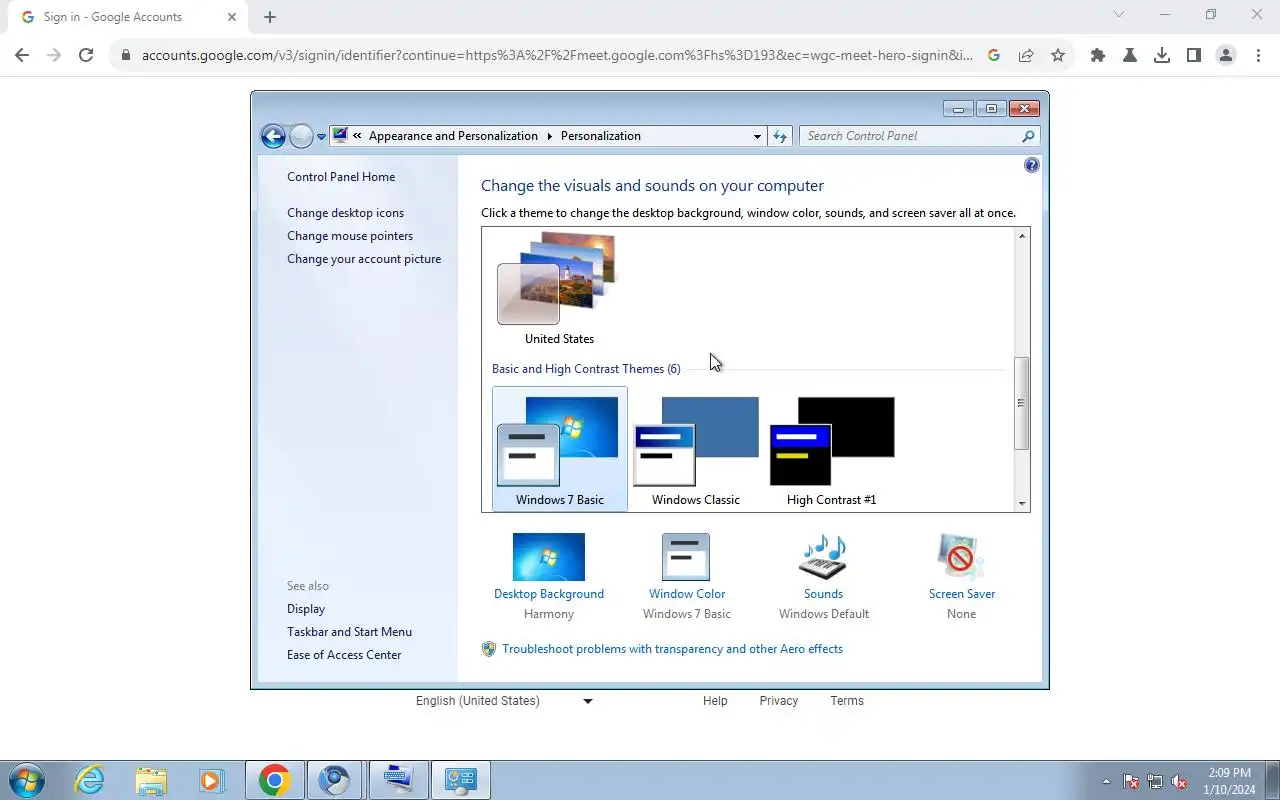Image resolution: width=1280 pixels, height=800 pixels.
Task: Open the Windows Start button
Action: (26, 780)
